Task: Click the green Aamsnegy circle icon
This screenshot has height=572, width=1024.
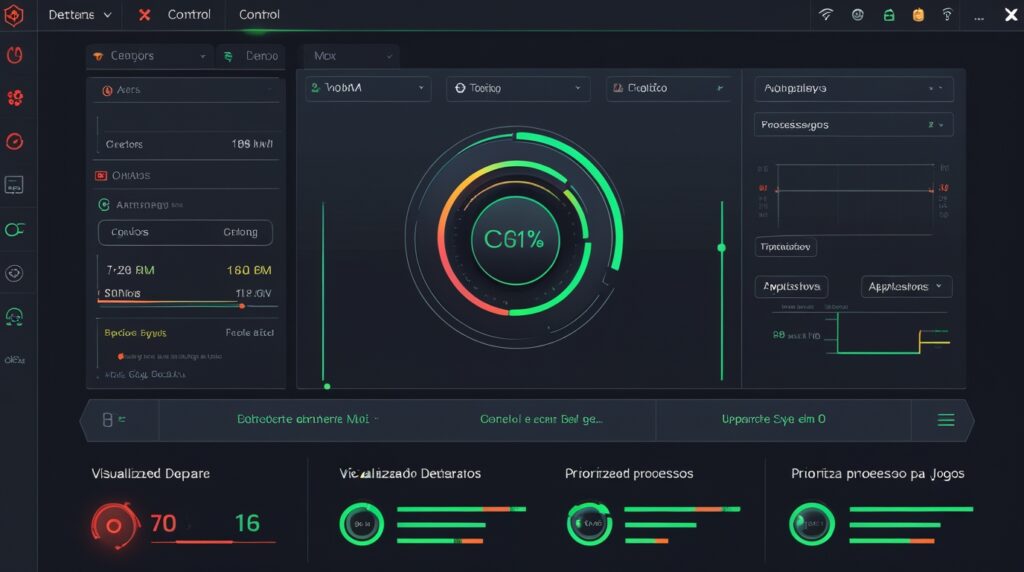Action: 104,204
